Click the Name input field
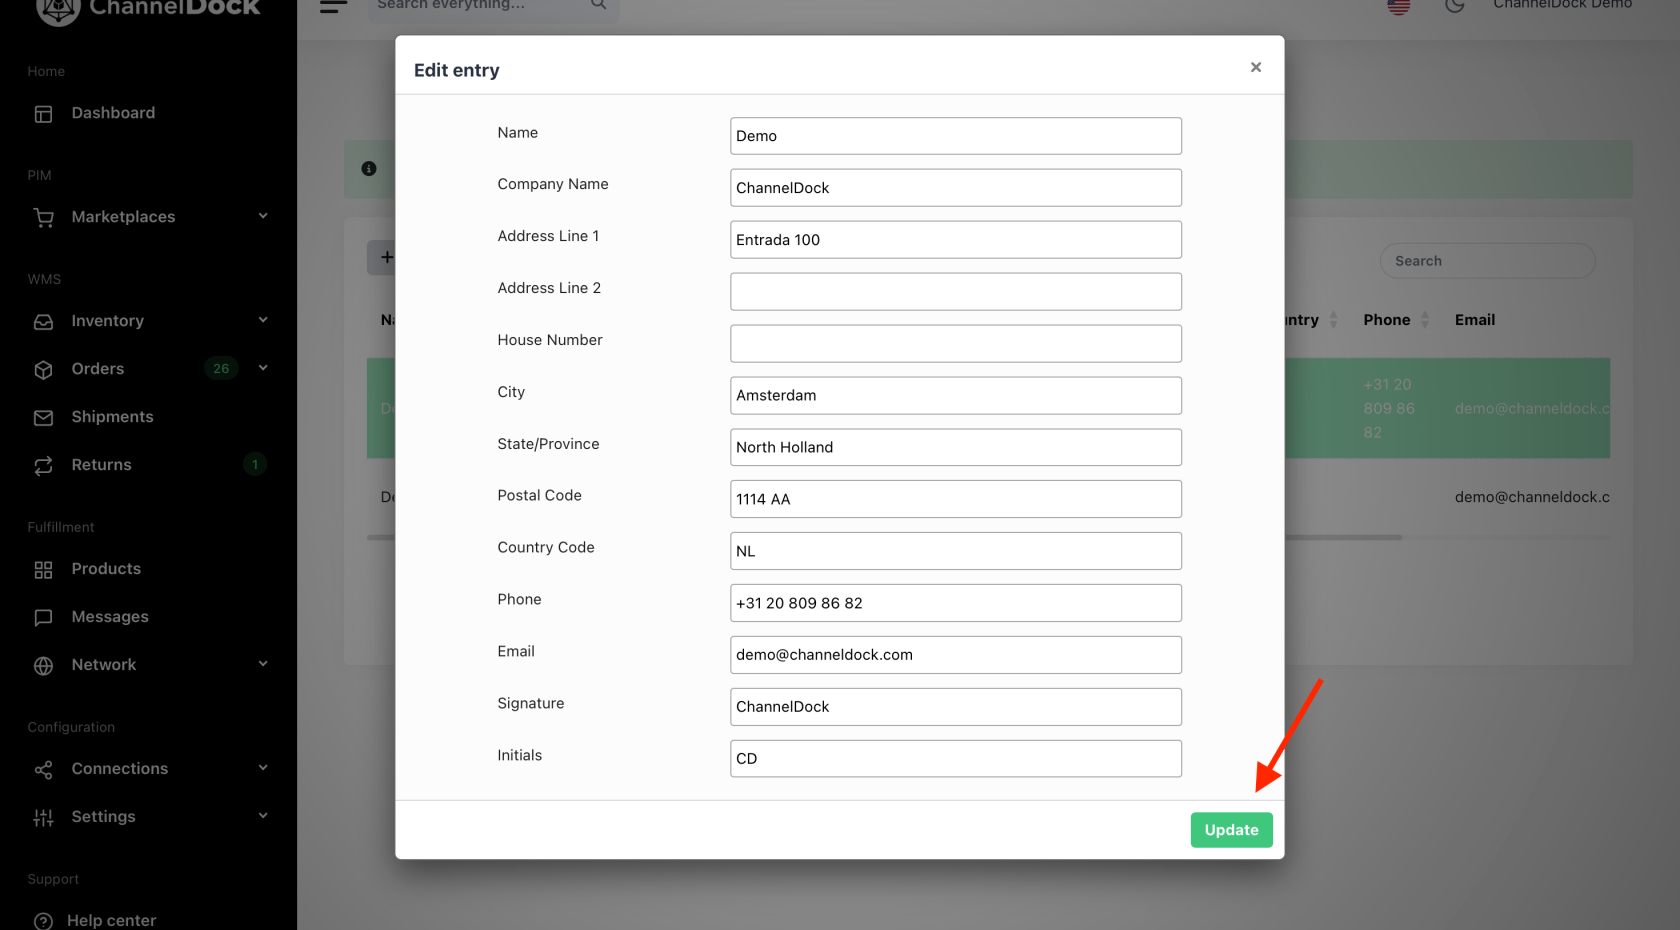The image size is (1680, 930). (956, 136)
